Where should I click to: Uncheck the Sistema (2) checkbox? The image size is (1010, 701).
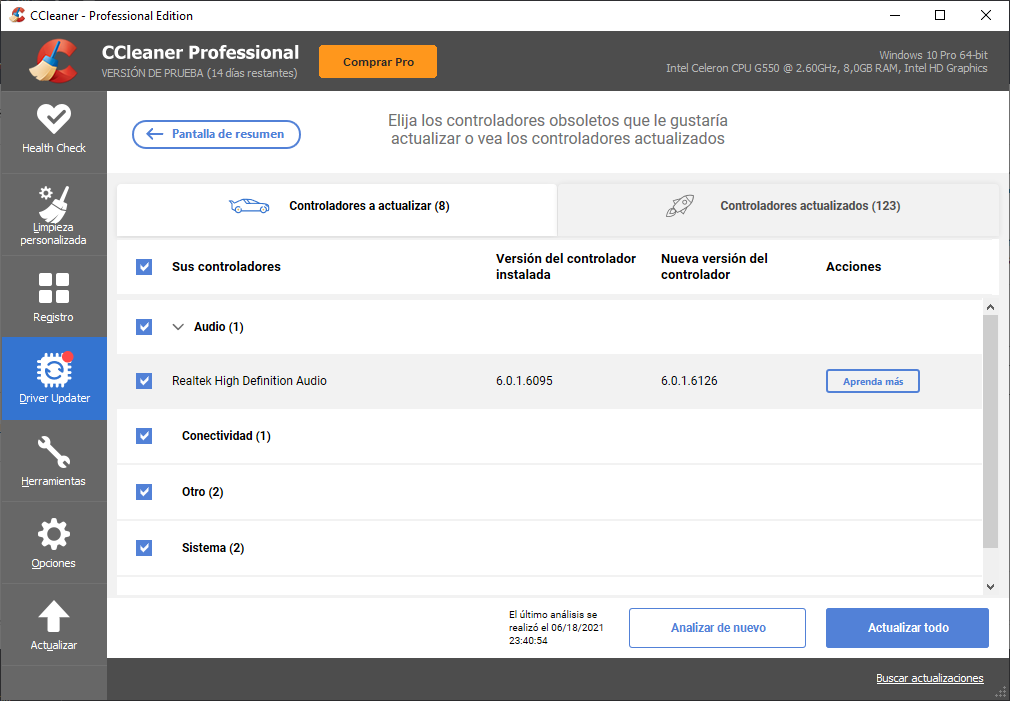coord(144,548)
